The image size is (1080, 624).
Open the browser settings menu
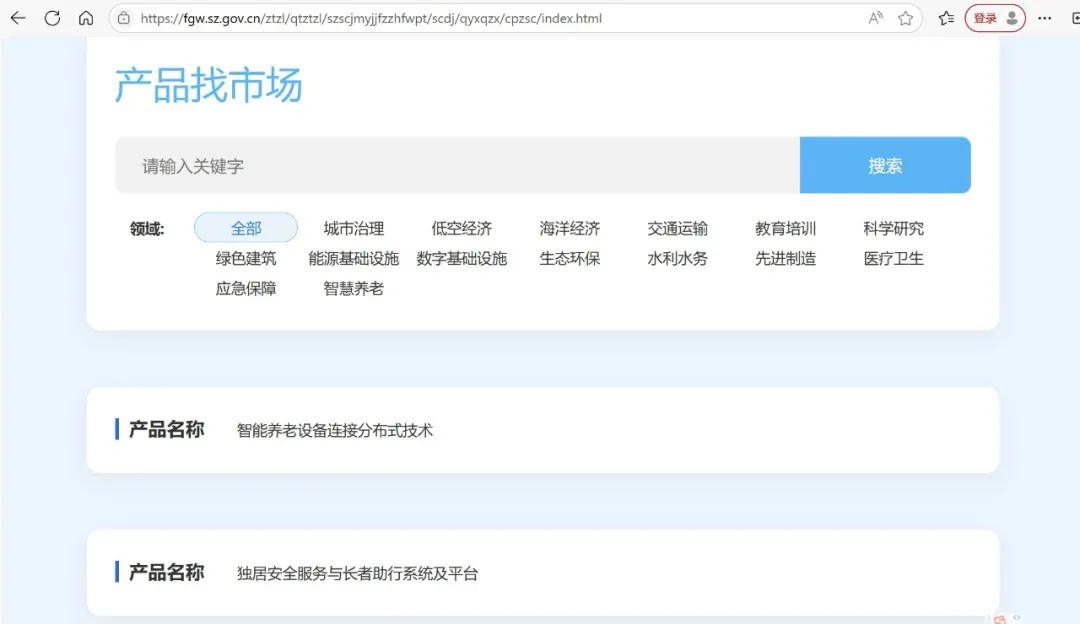(x=1044, y=17)
